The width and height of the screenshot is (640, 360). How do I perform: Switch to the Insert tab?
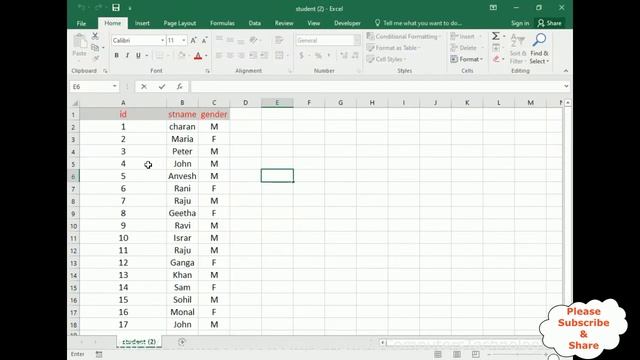(142, 23)
